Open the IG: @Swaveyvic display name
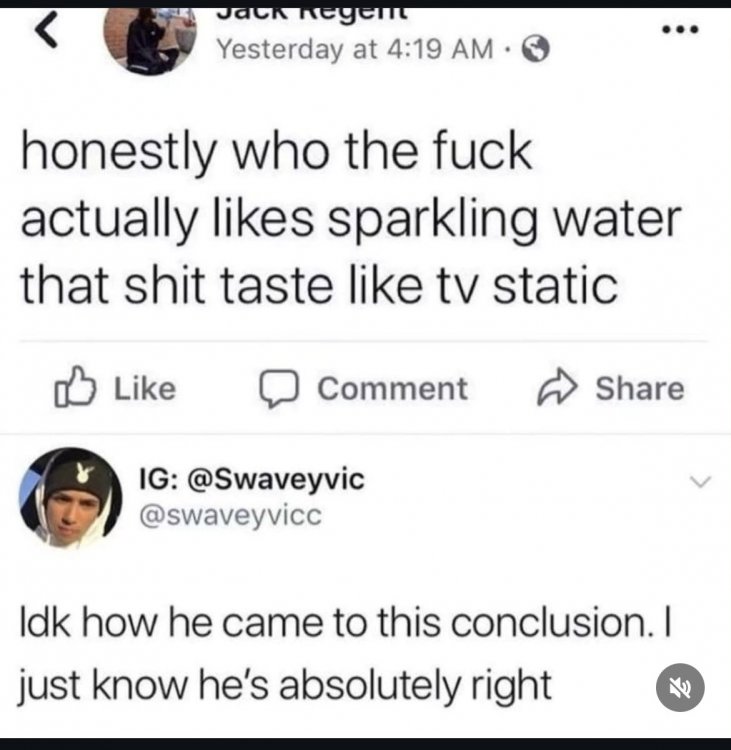731x750 pixels. (252, 479)
